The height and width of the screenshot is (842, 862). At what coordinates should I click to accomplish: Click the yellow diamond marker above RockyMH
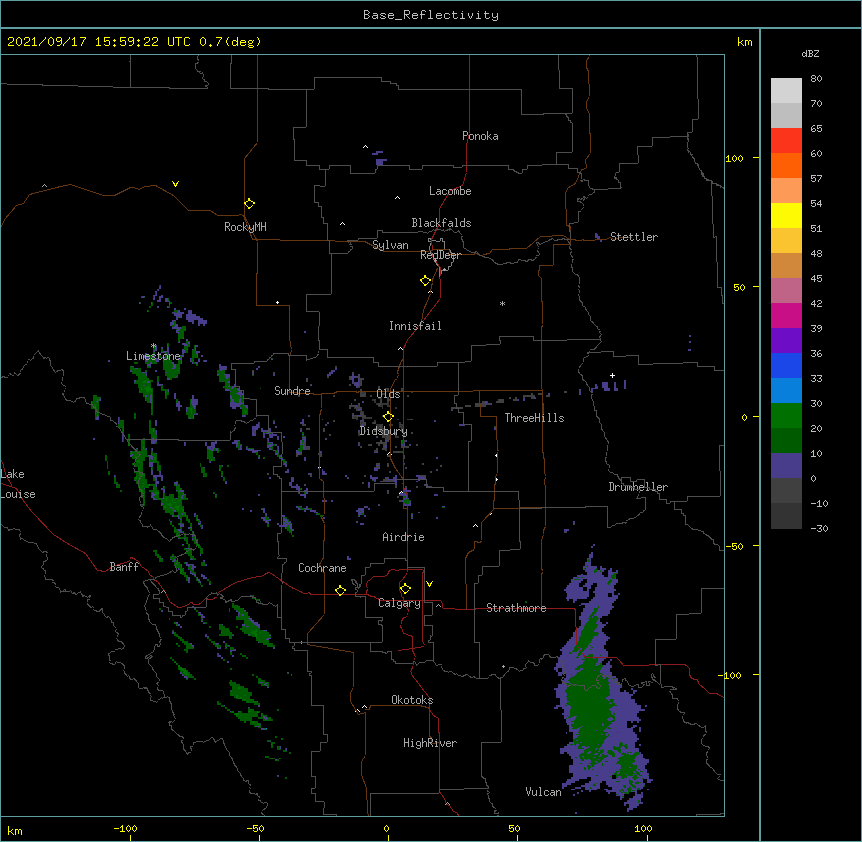(249, 204)
